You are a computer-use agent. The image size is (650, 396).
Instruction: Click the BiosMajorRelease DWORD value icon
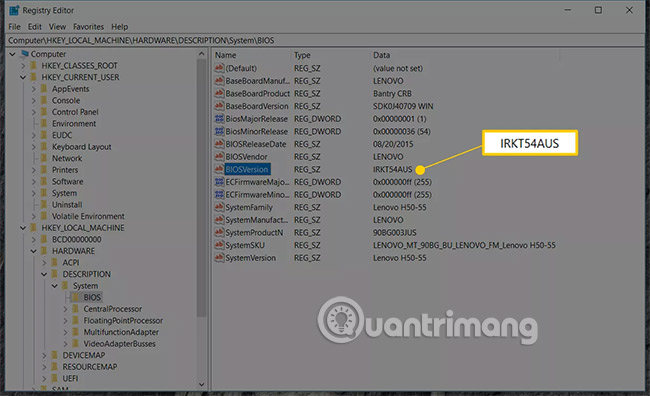[x=219, y=119]
